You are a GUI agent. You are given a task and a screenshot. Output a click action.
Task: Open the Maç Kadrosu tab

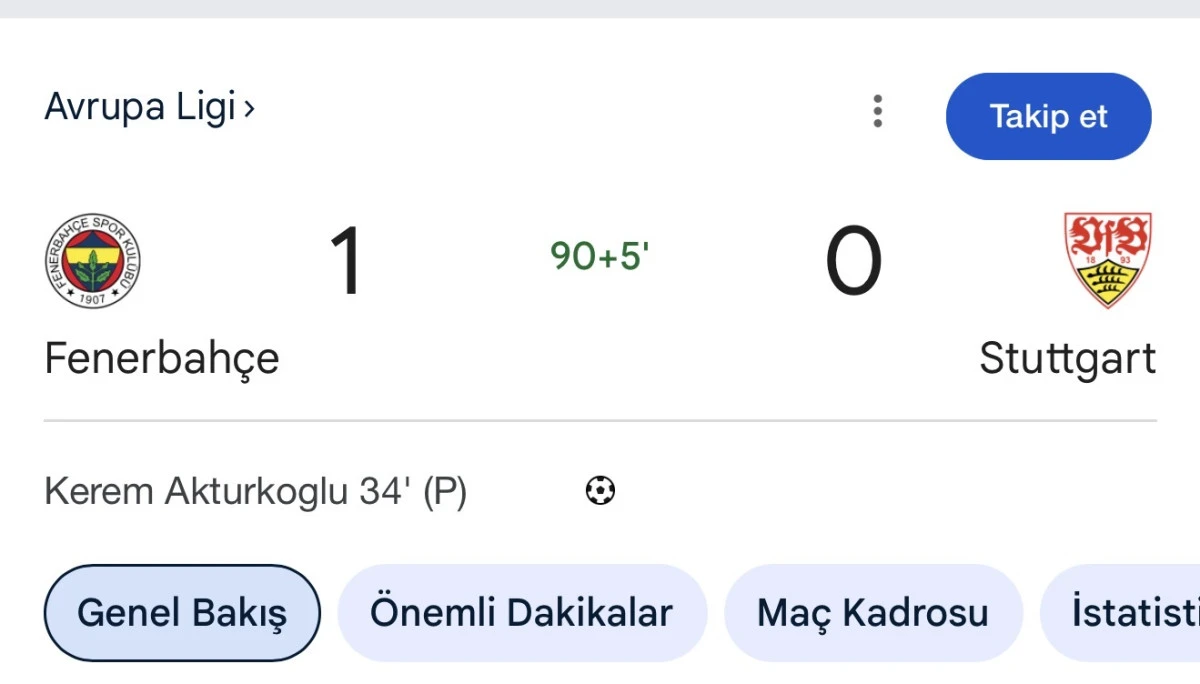point(872,613)
